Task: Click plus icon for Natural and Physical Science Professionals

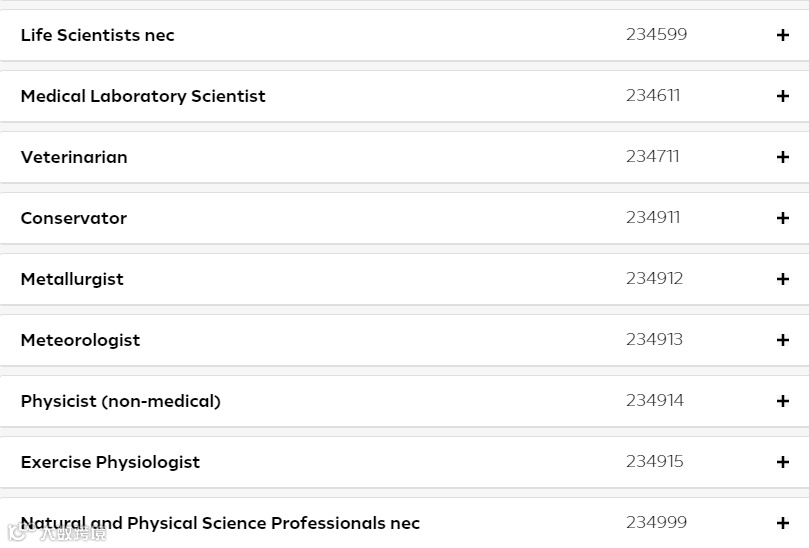Action: (783, 523)
